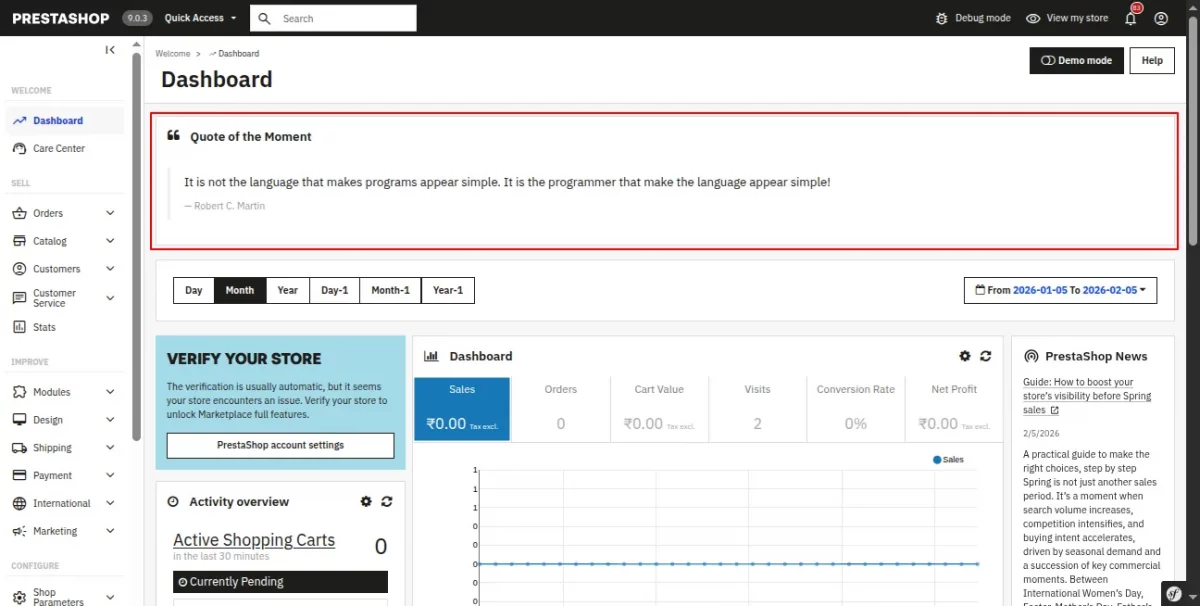Click the Design monitor icon

[x=19, y=420]
